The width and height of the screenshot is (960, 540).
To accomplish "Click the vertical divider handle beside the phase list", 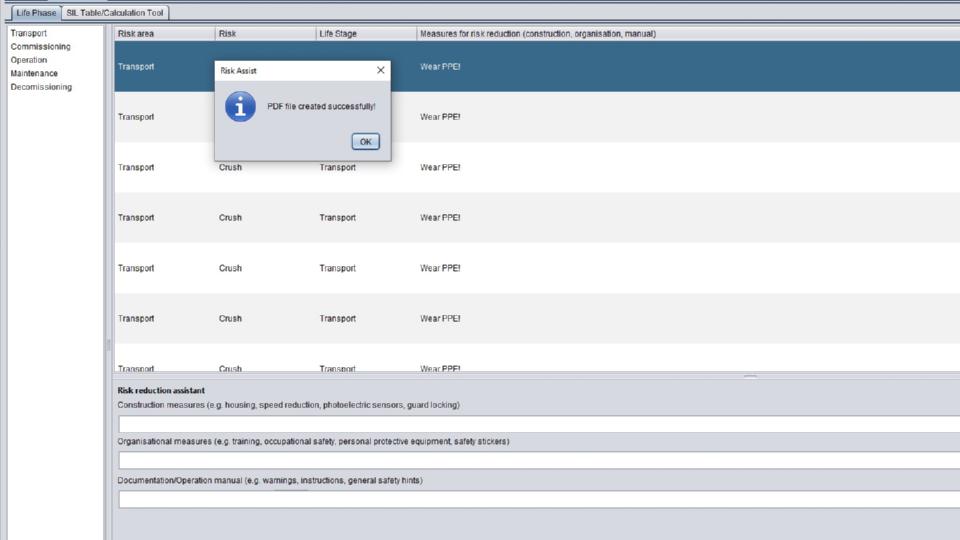I will point(109,344).
